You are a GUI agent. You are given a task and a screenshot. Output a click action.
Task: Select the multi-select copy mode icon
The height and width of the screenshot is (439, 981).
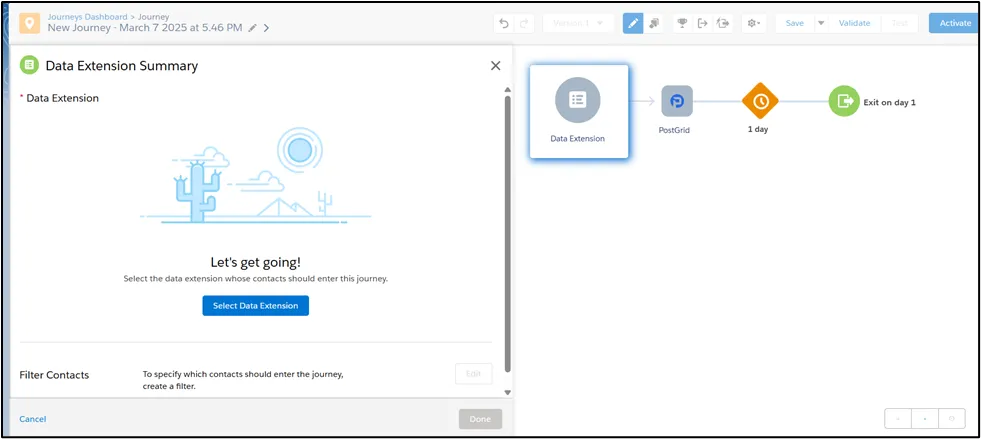(653, 23)
